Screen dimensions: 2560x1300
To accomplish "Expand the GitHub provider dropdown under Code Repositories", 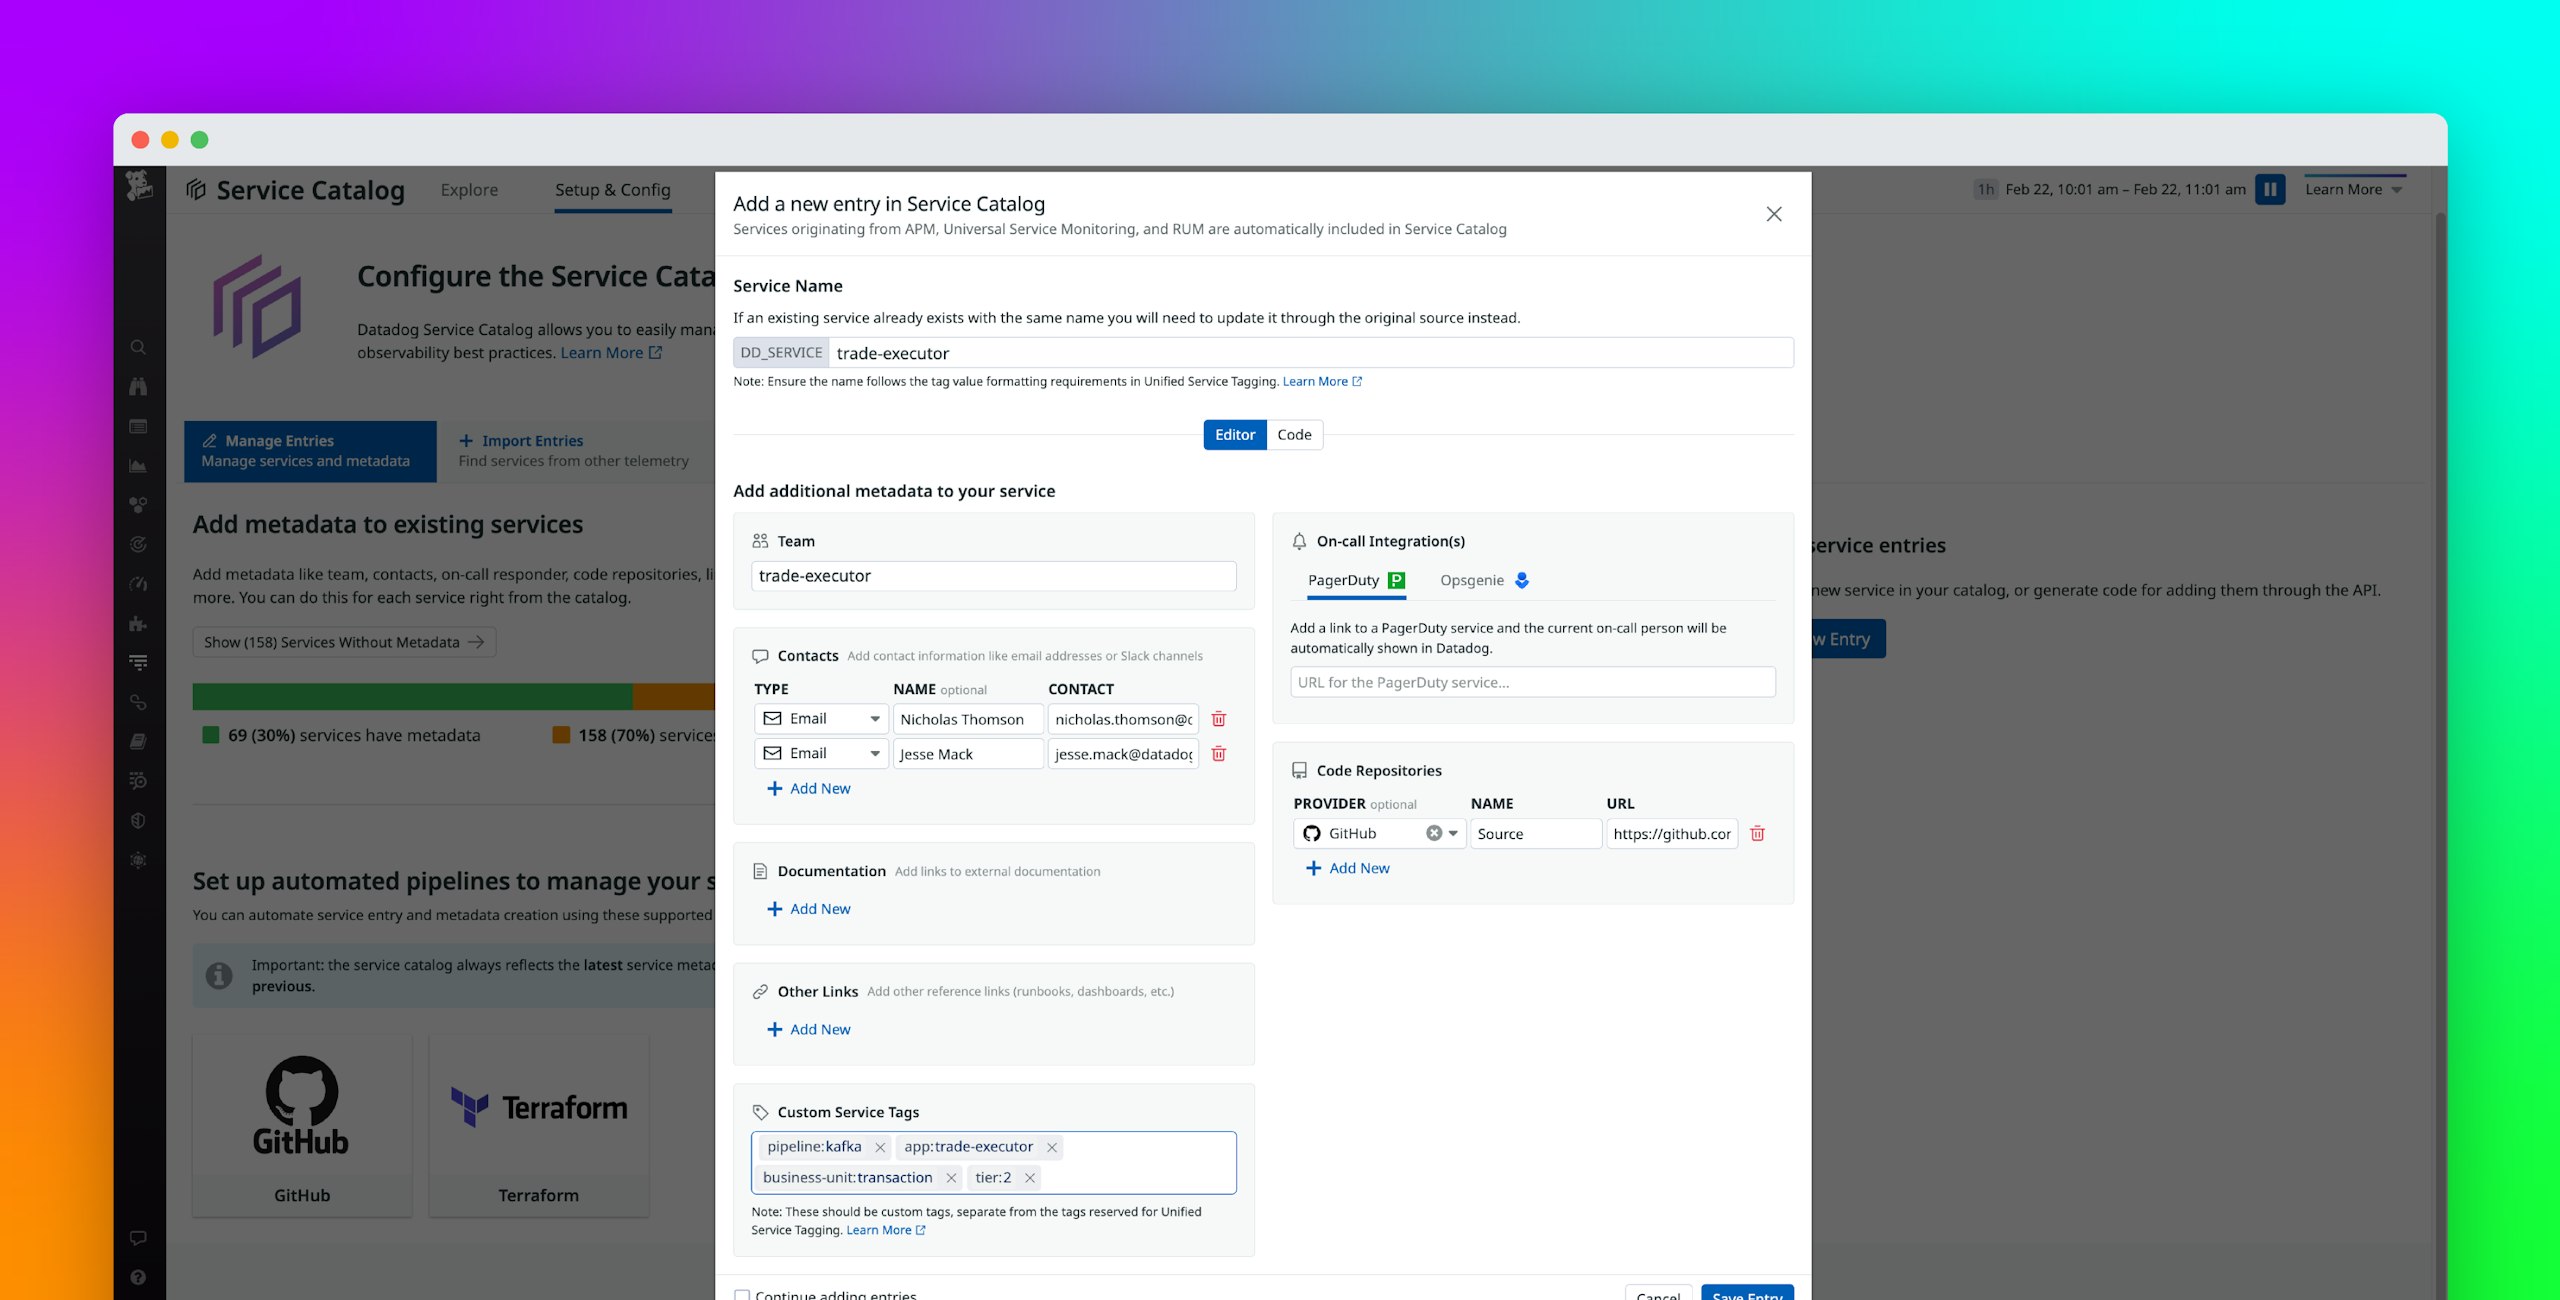I will coord(1452,833).
